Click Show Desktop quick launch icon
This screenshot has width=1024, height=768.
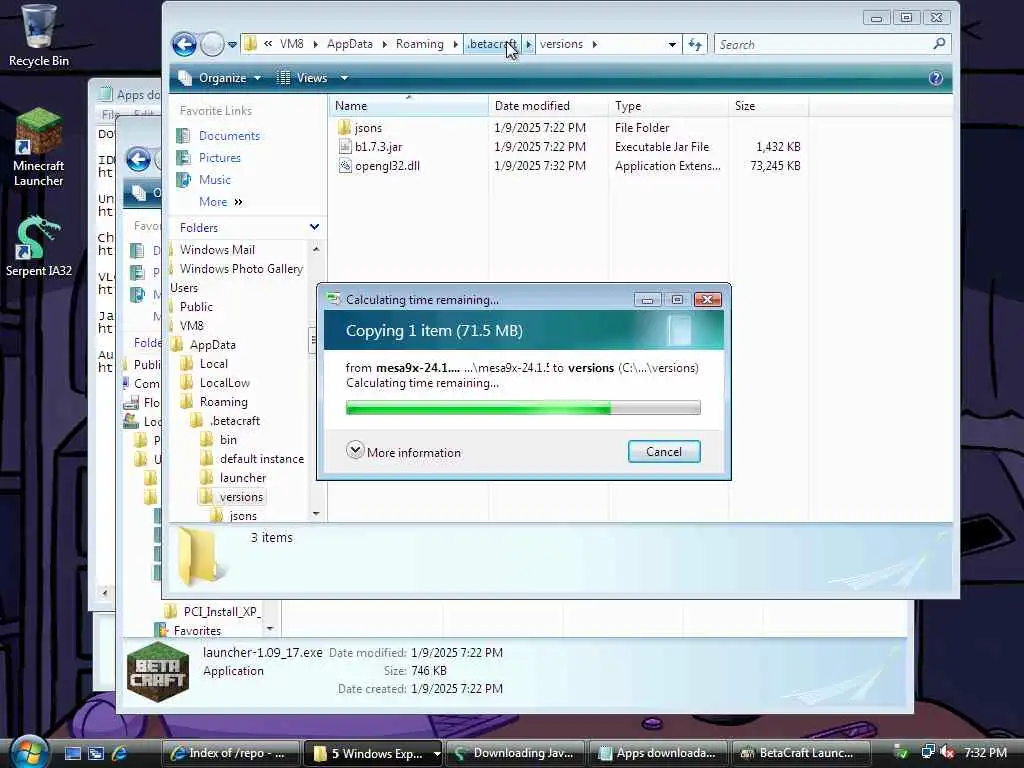tap(72, 754)
